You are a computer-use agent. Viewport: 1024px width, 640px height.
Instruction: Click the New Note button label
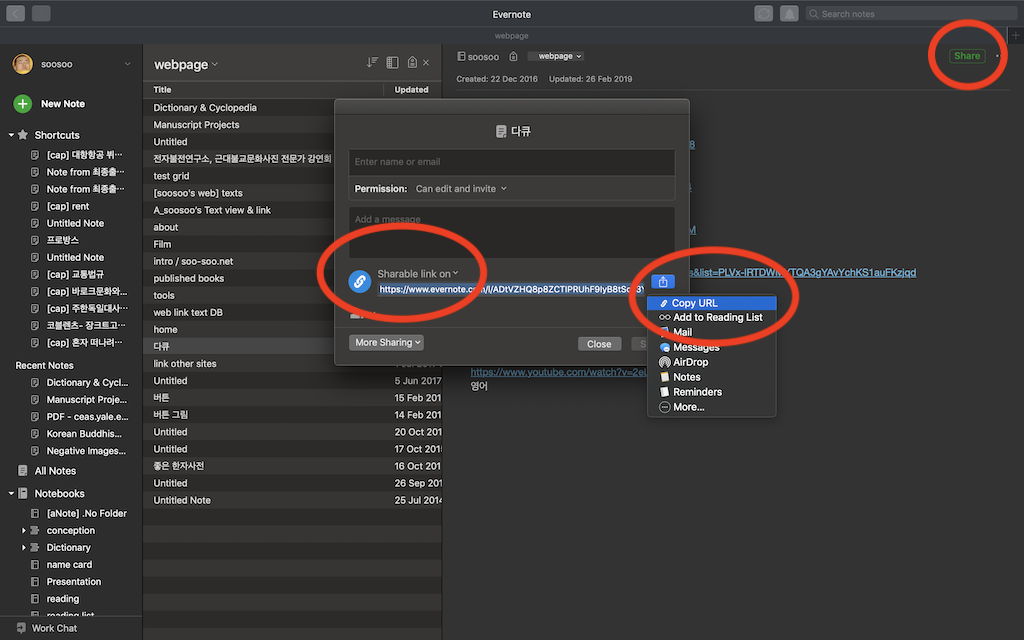(x=63, y=104)
